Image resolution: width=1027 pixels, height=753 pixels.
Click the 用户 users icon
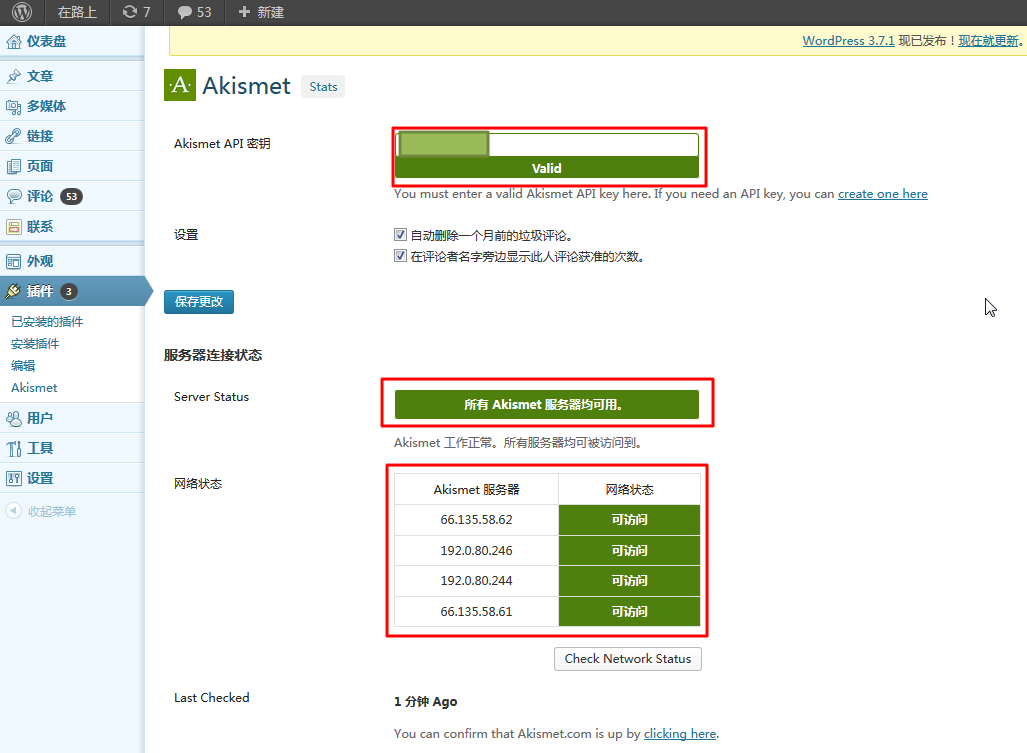pyautogui.click(x=14, y=418)
